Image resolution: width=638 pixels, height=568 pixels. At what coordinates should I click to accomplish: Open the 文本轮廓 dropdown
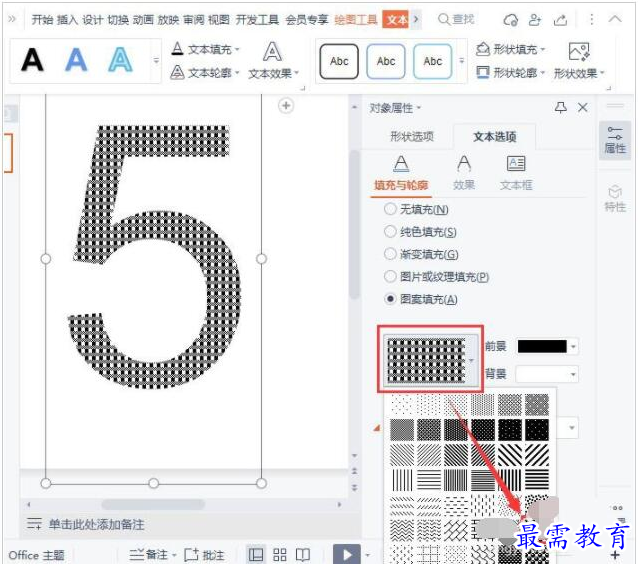(x=205, y=73)
